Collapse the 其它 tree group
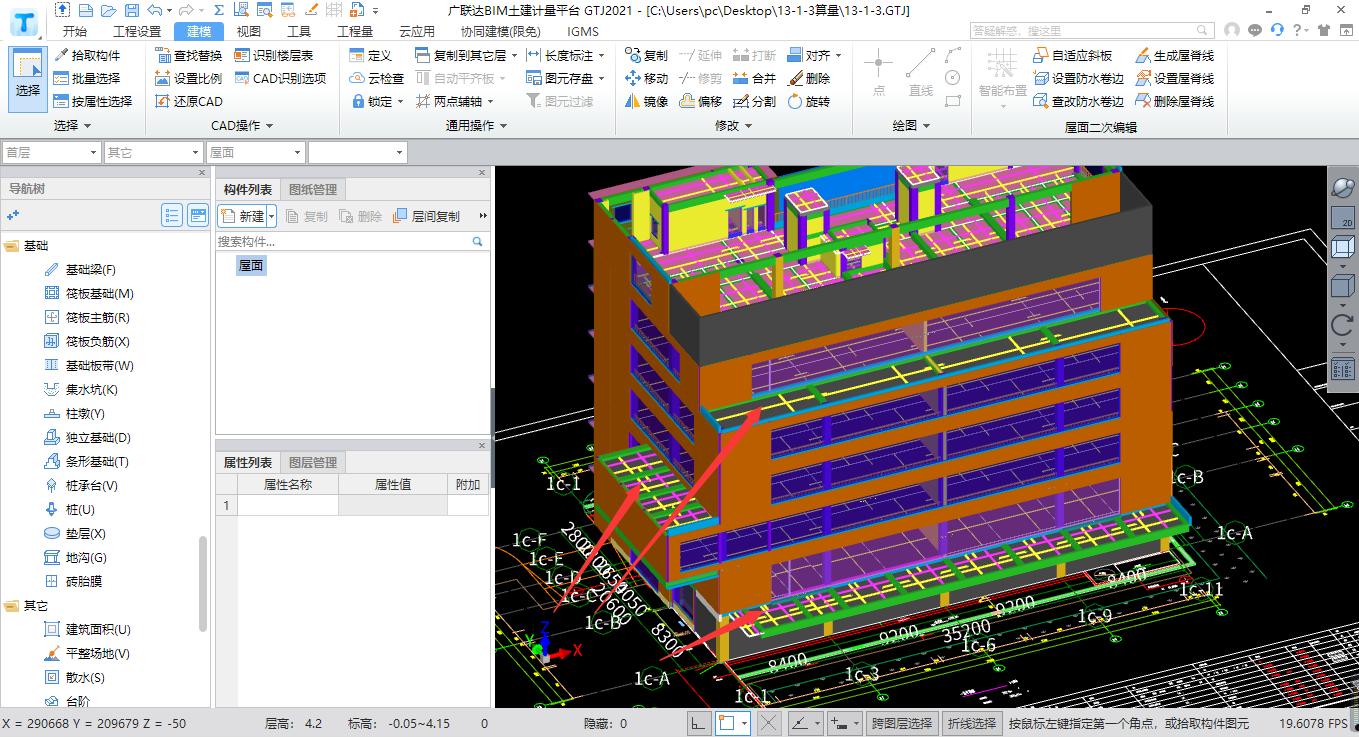 pyautogui.click(x=12, y=605)
